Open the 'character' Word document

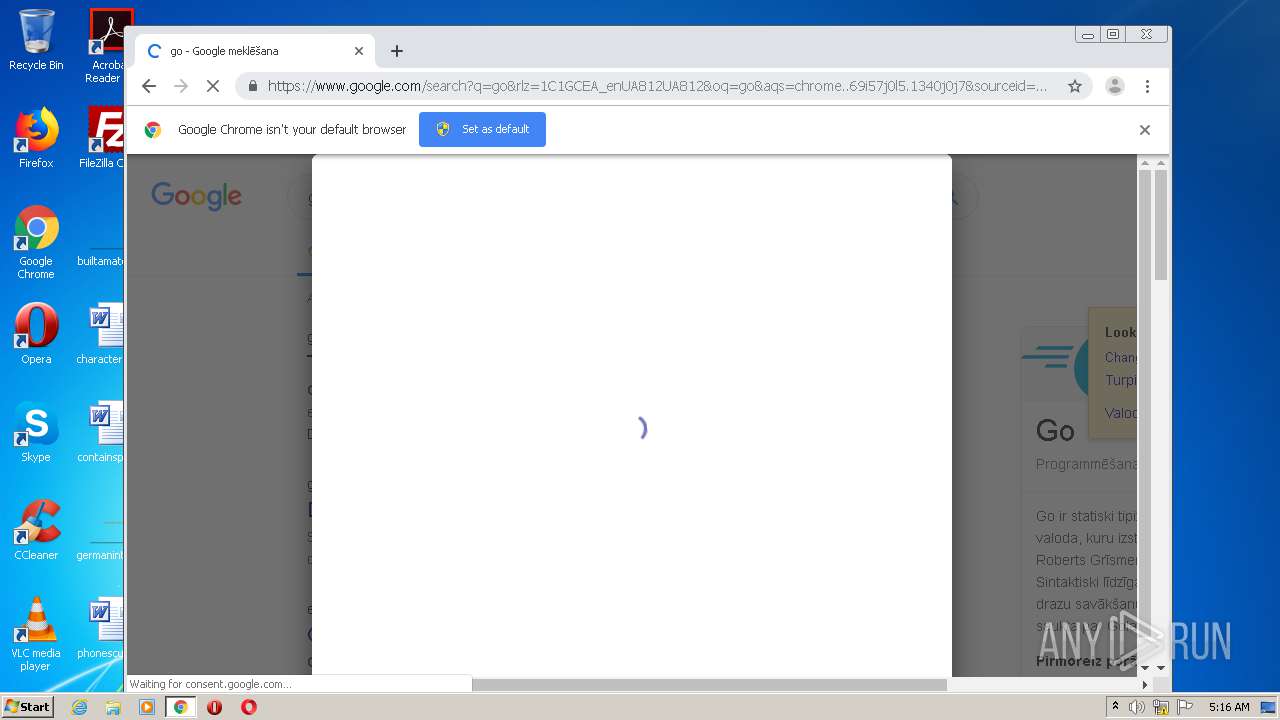coord(103,334)
